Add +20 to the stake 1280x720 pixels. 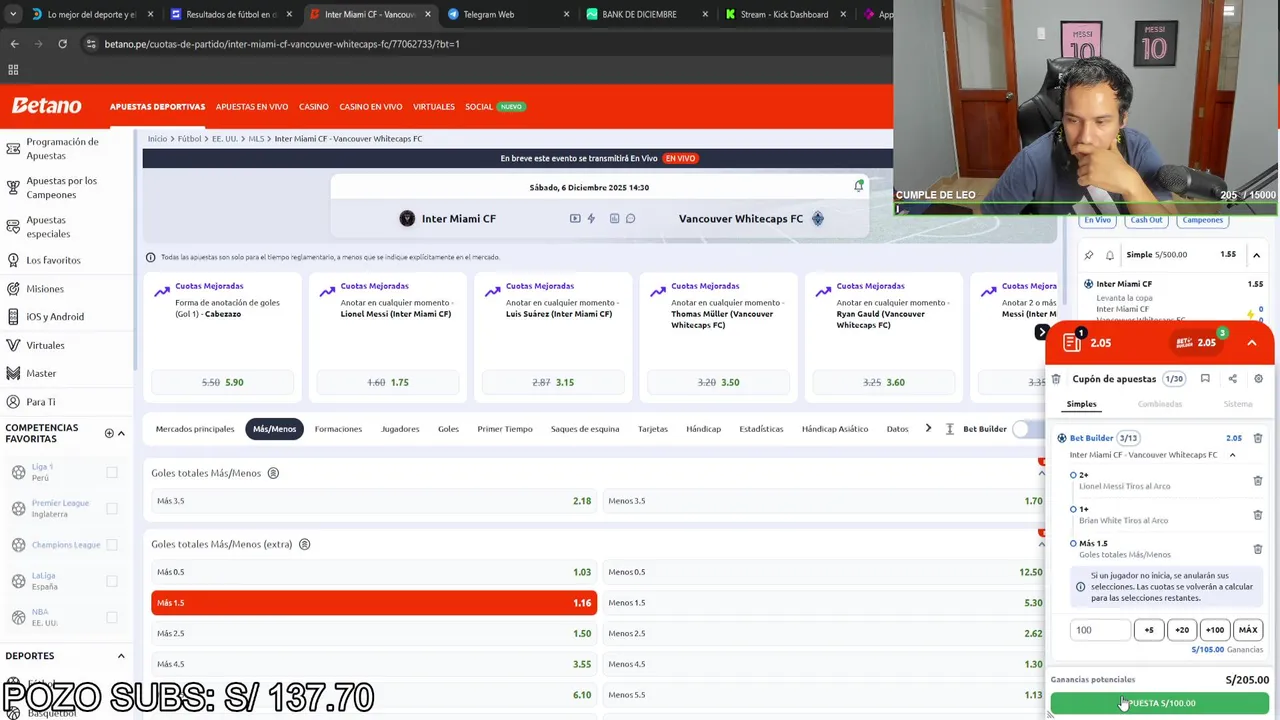click(1182, 630)
